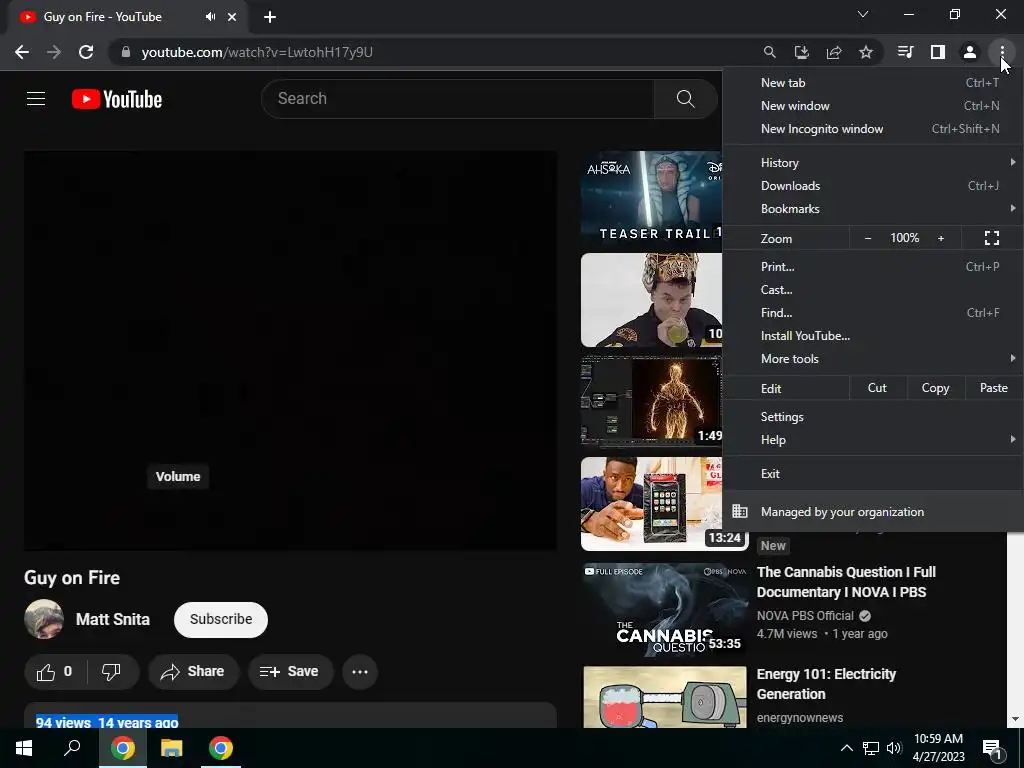The image size is (1024, 768).
Task: Mute the tab via speaker icon
Action: point(210,17)
